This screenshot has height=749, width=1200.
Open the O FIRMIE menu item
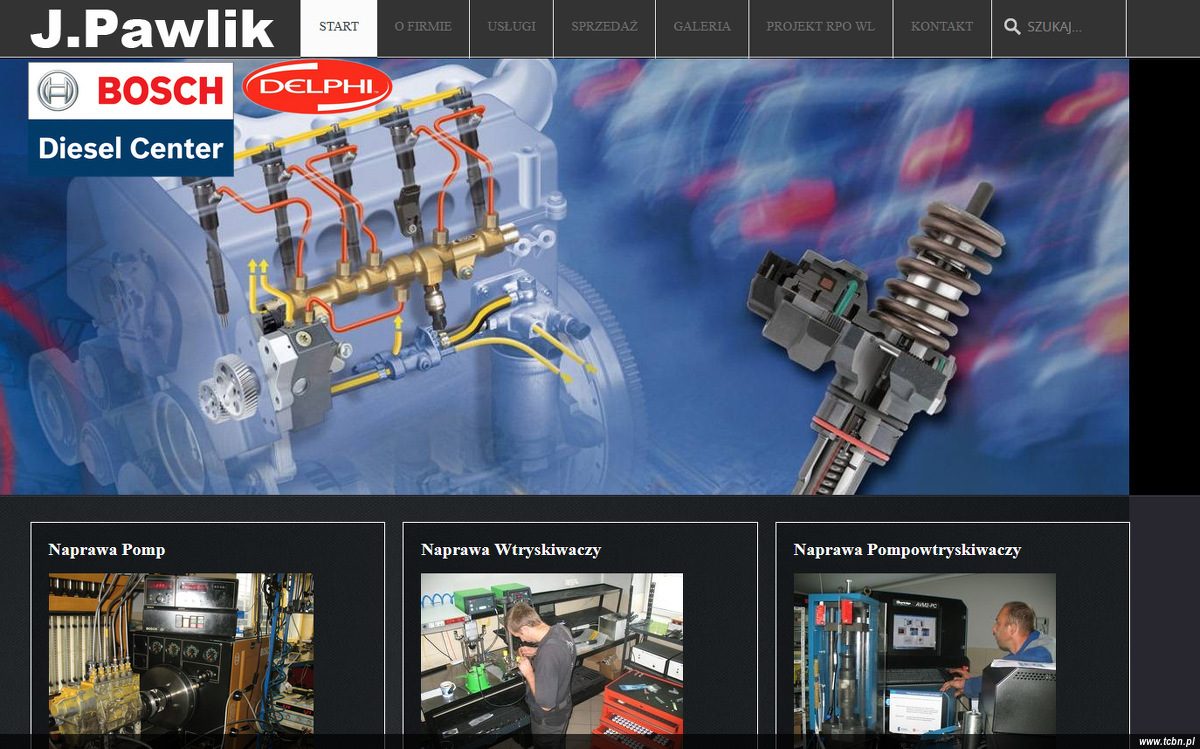[423, 27]
